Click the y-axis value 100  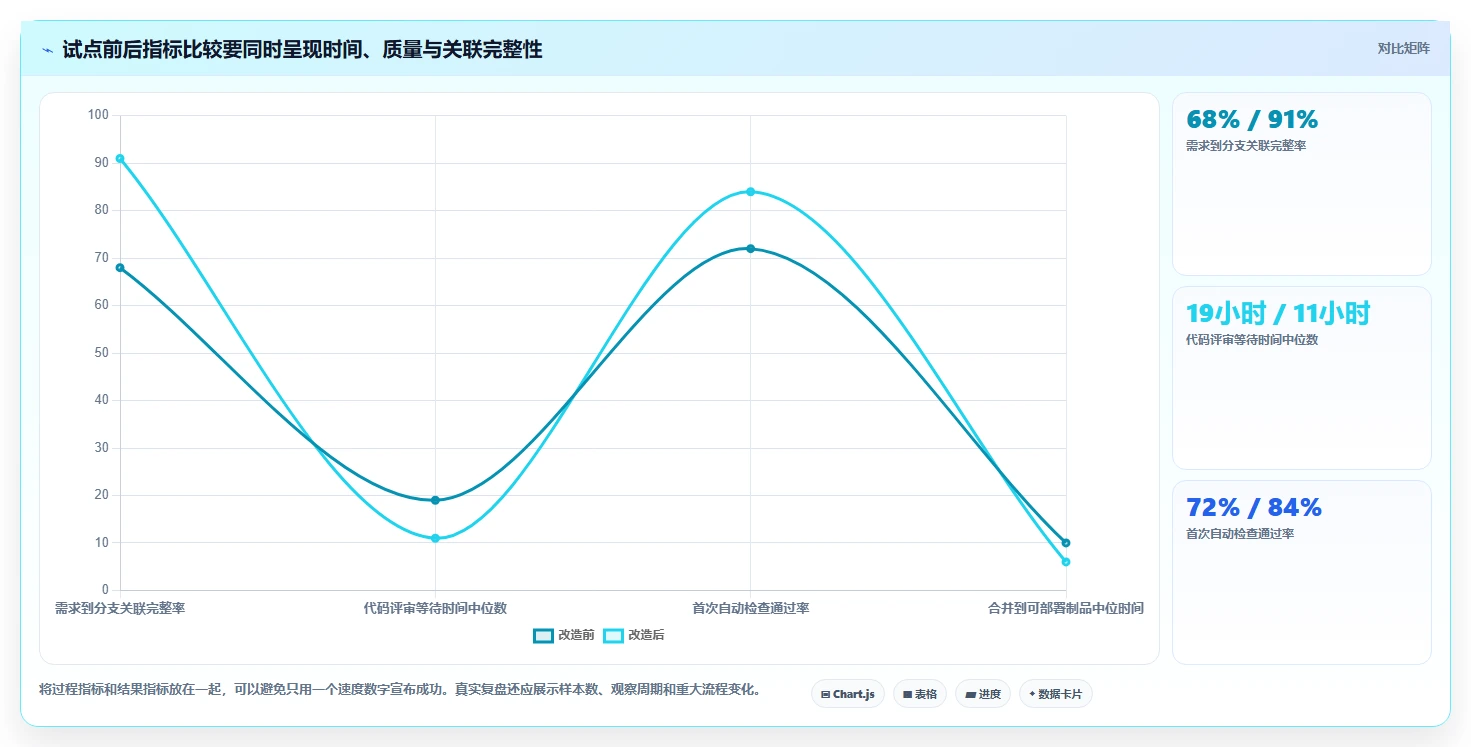click(98, 115)
